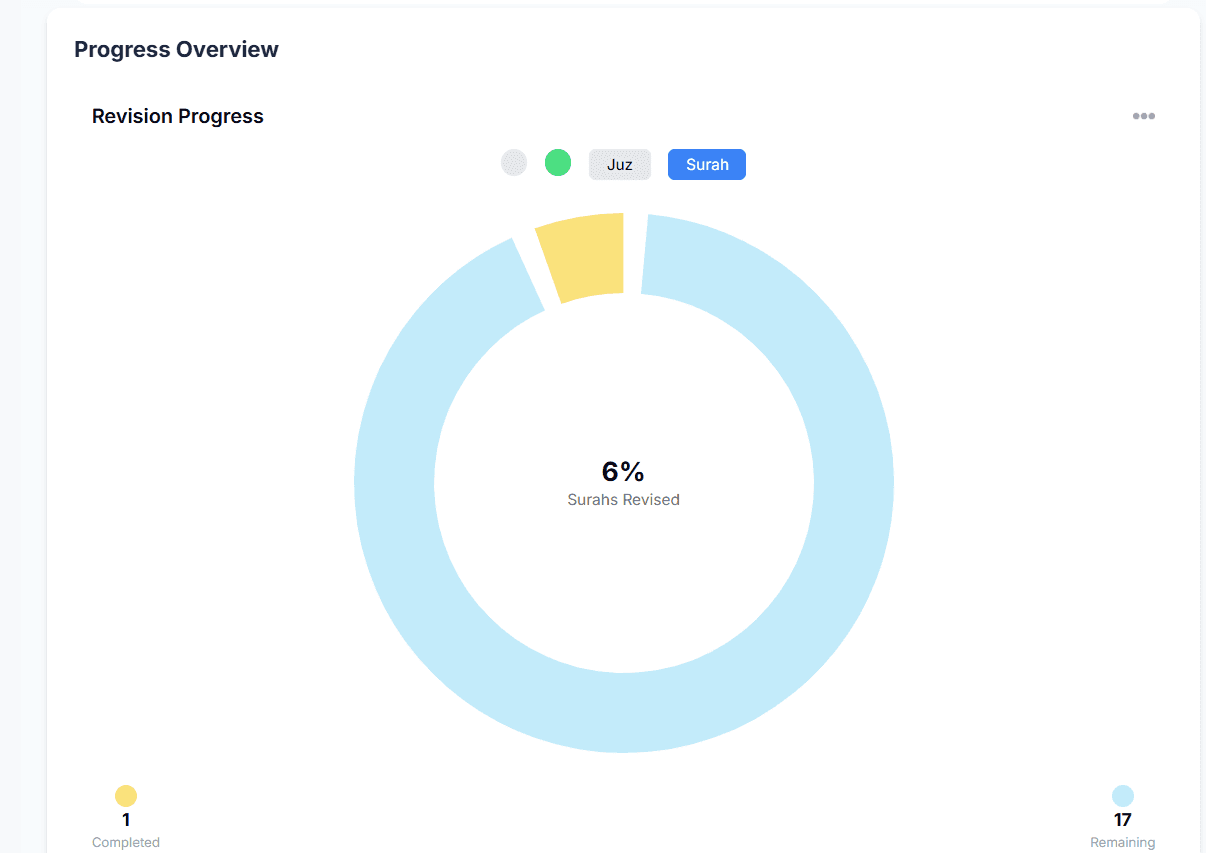Click the yellow Completed legend dot
Viewport: 1206px width, 853px height.
125,796
